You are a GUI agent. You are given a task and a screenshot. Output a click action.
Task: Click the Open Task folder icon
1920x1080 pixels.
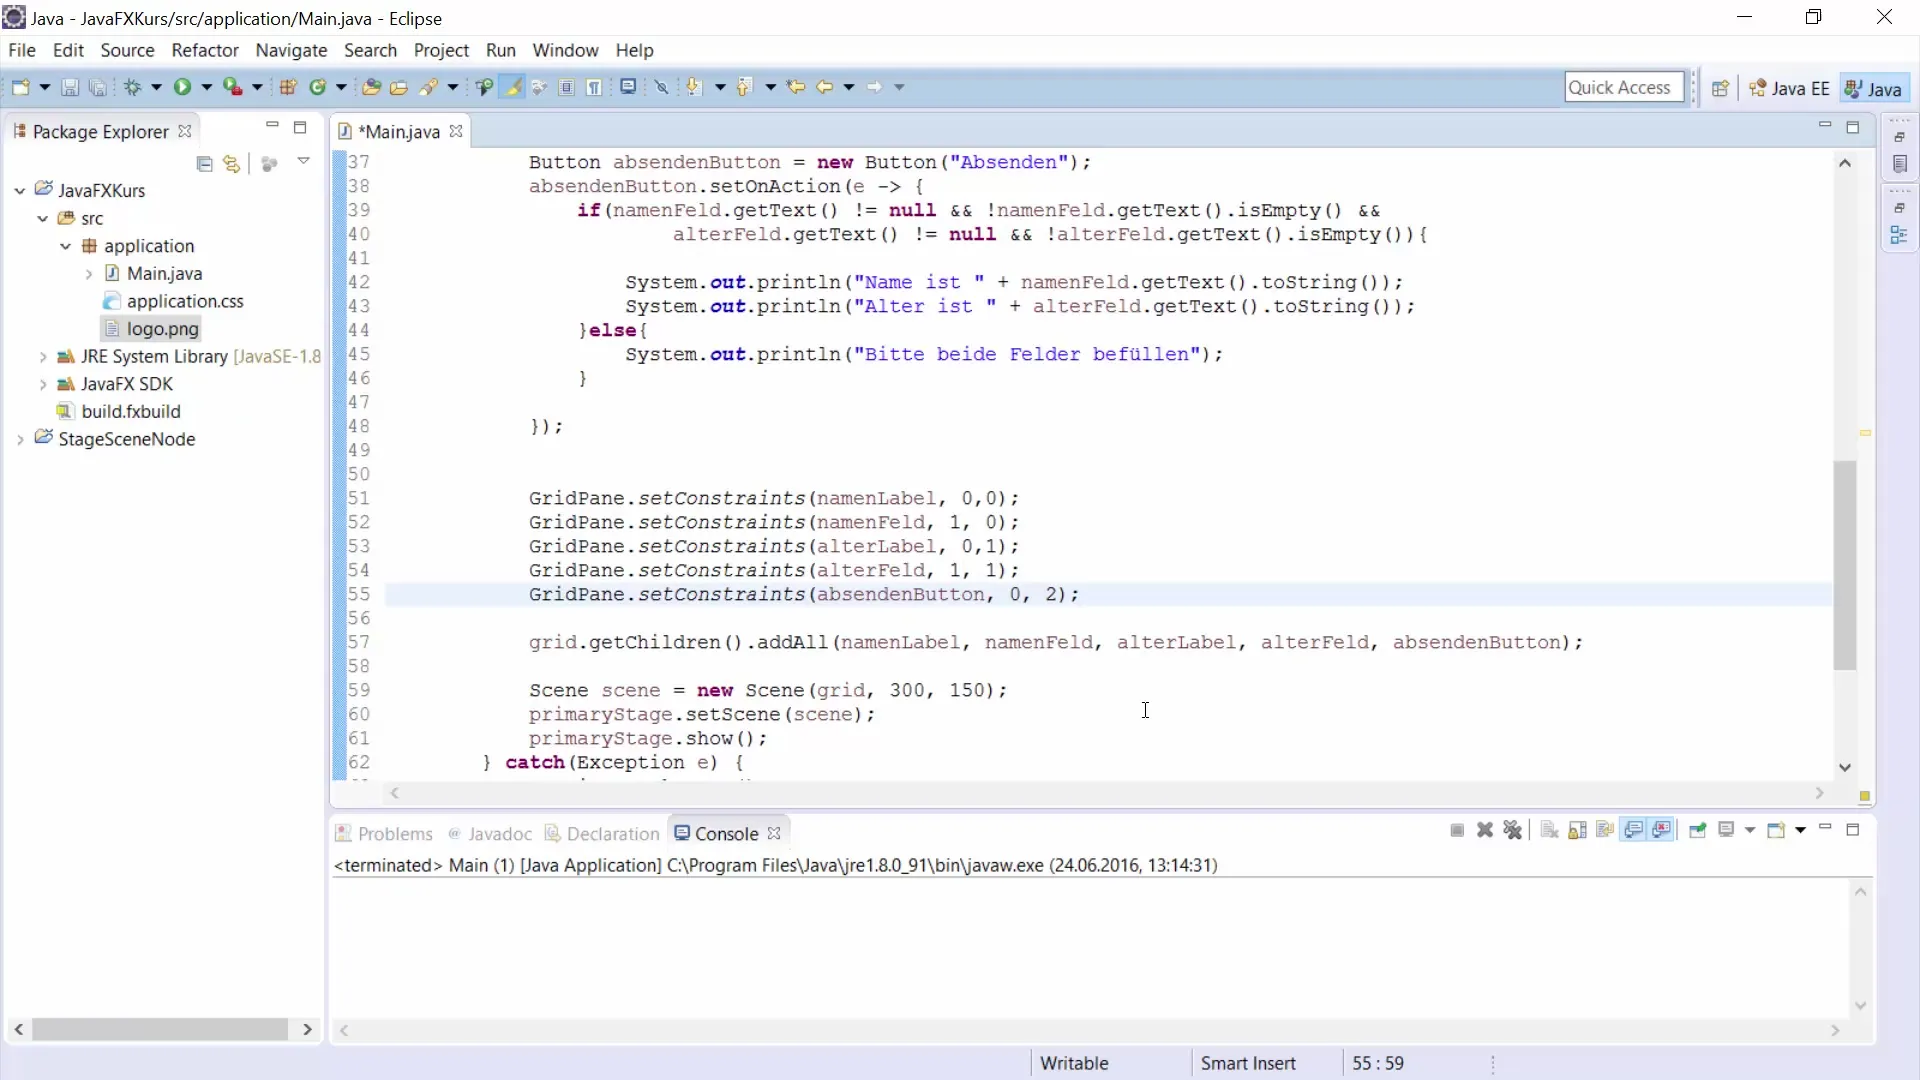point(399,87)
